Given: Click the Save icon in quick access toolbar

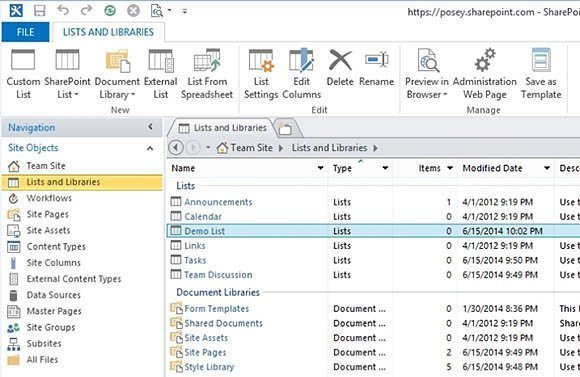Looking at the screenshot, I should coord(39,10).
